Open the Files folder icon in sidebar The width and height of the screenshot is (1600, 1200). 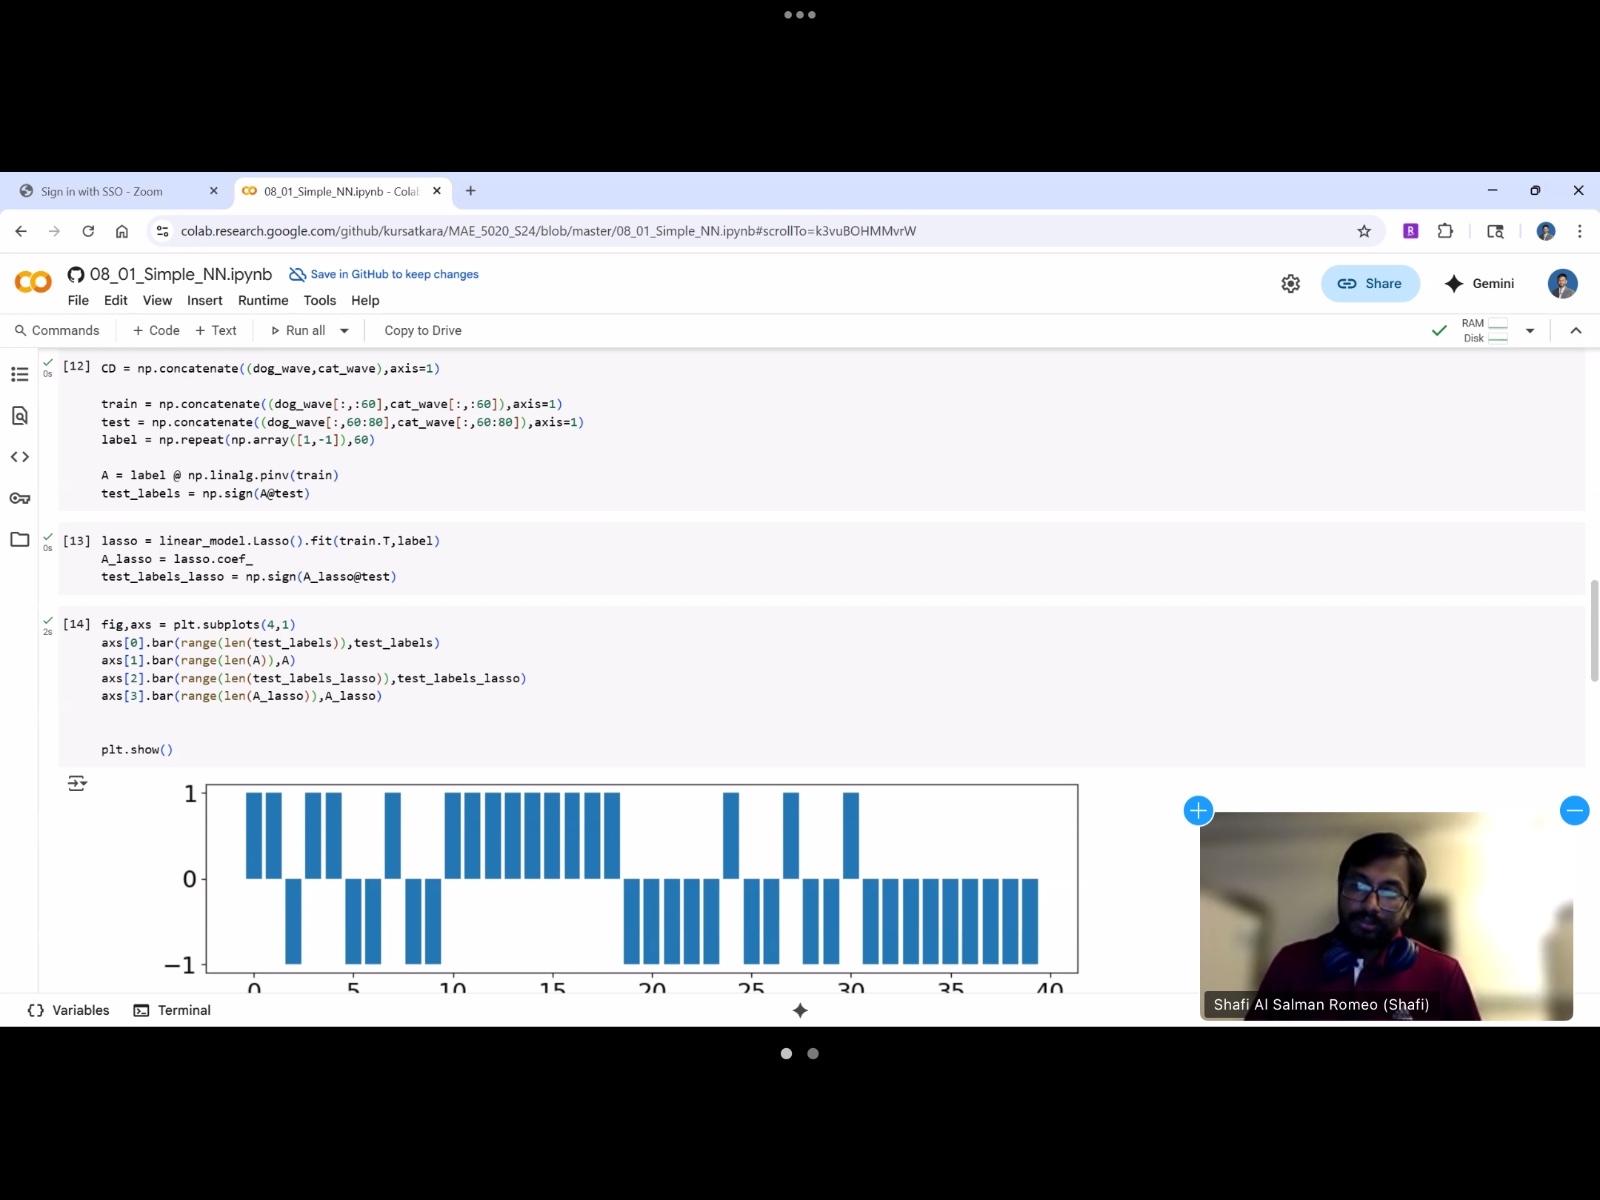pos(19,540)
